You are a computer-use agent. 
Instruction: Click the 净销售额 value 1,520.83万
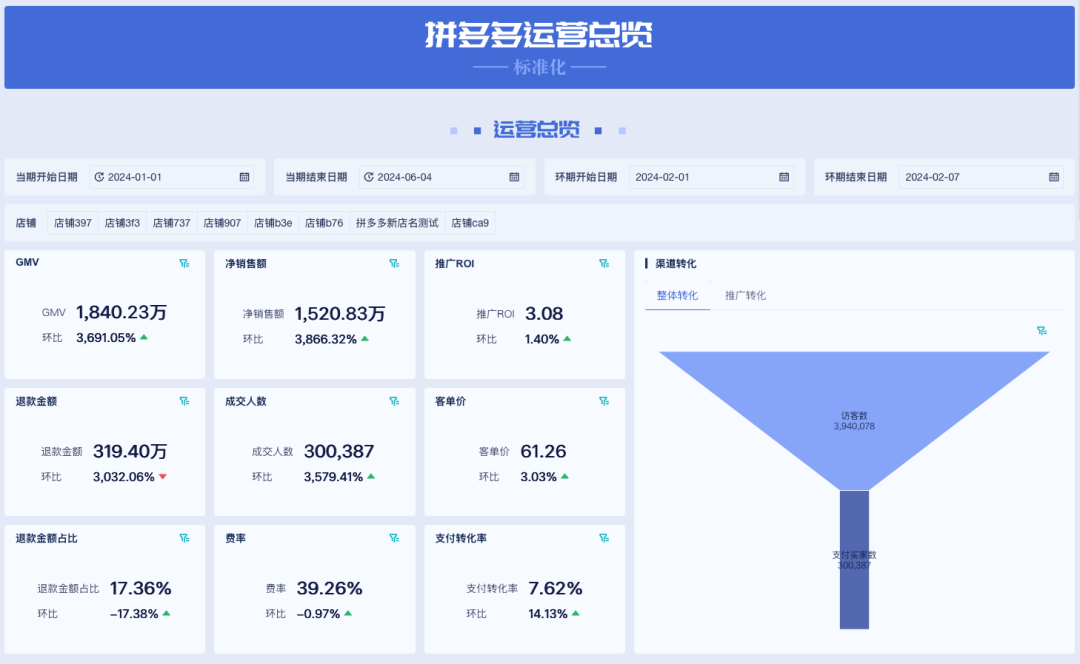pos(340,314)
